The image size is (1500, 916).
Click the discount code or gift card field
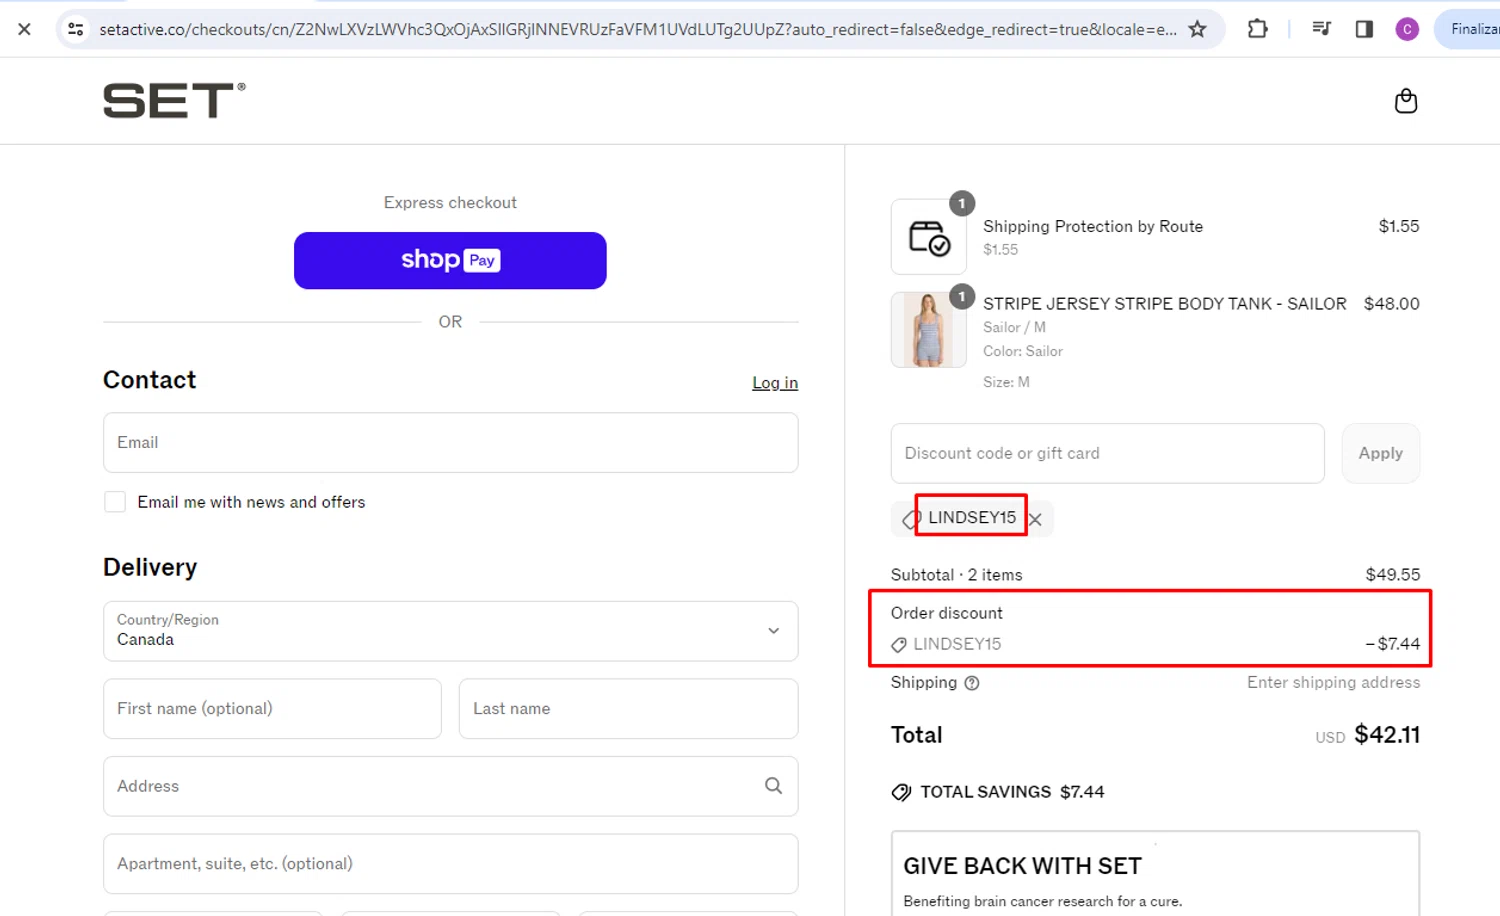(1107, 453)
